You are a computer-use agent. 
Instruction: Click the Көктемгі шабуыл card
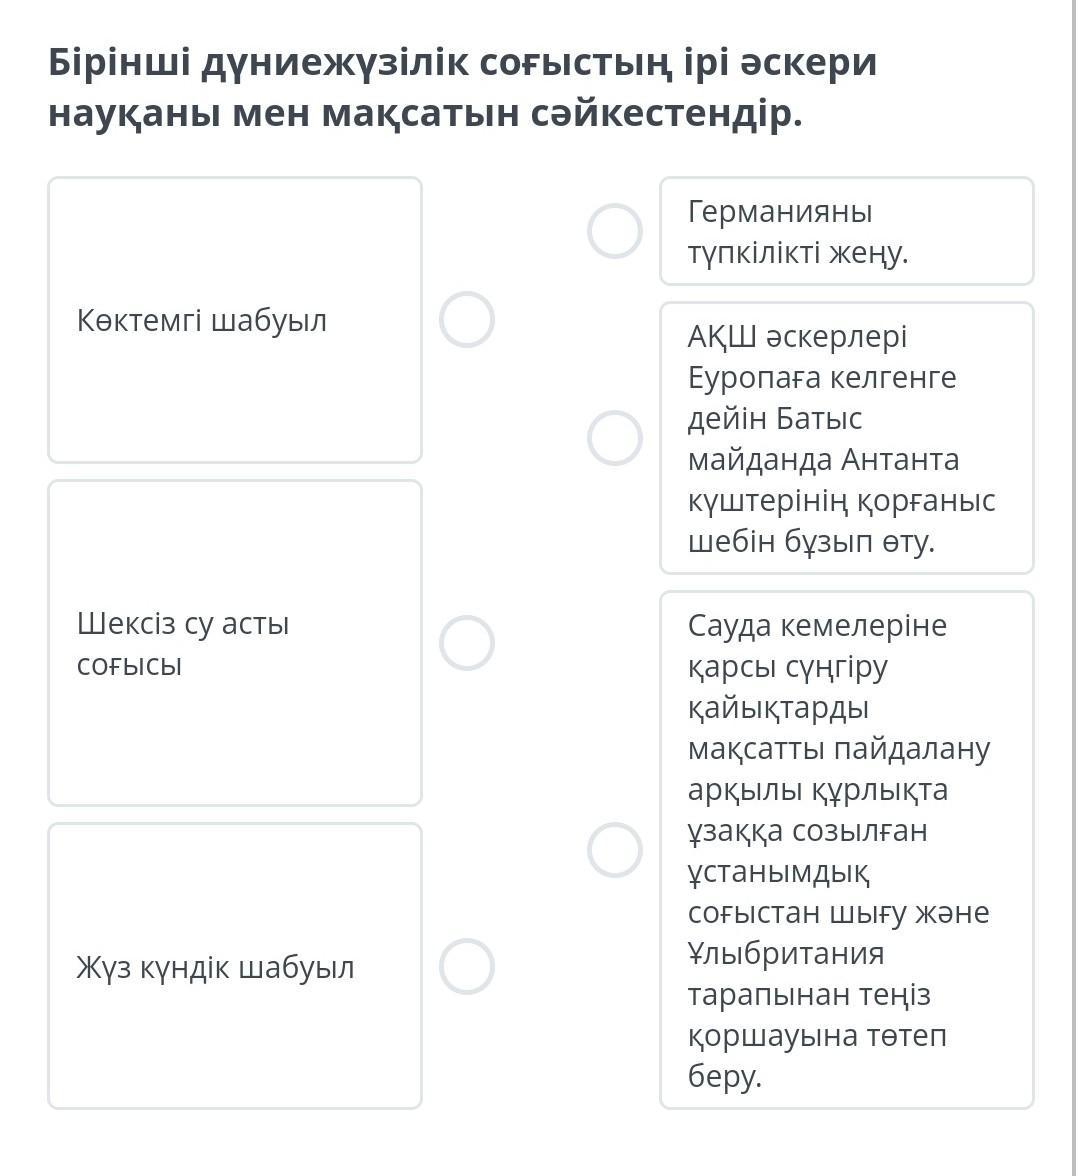(x=235, y=320)
